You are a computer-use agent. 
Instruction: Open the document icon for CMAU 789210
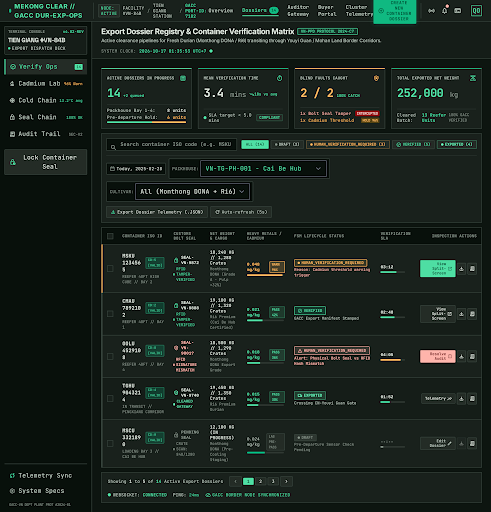[x=472, y=314]
